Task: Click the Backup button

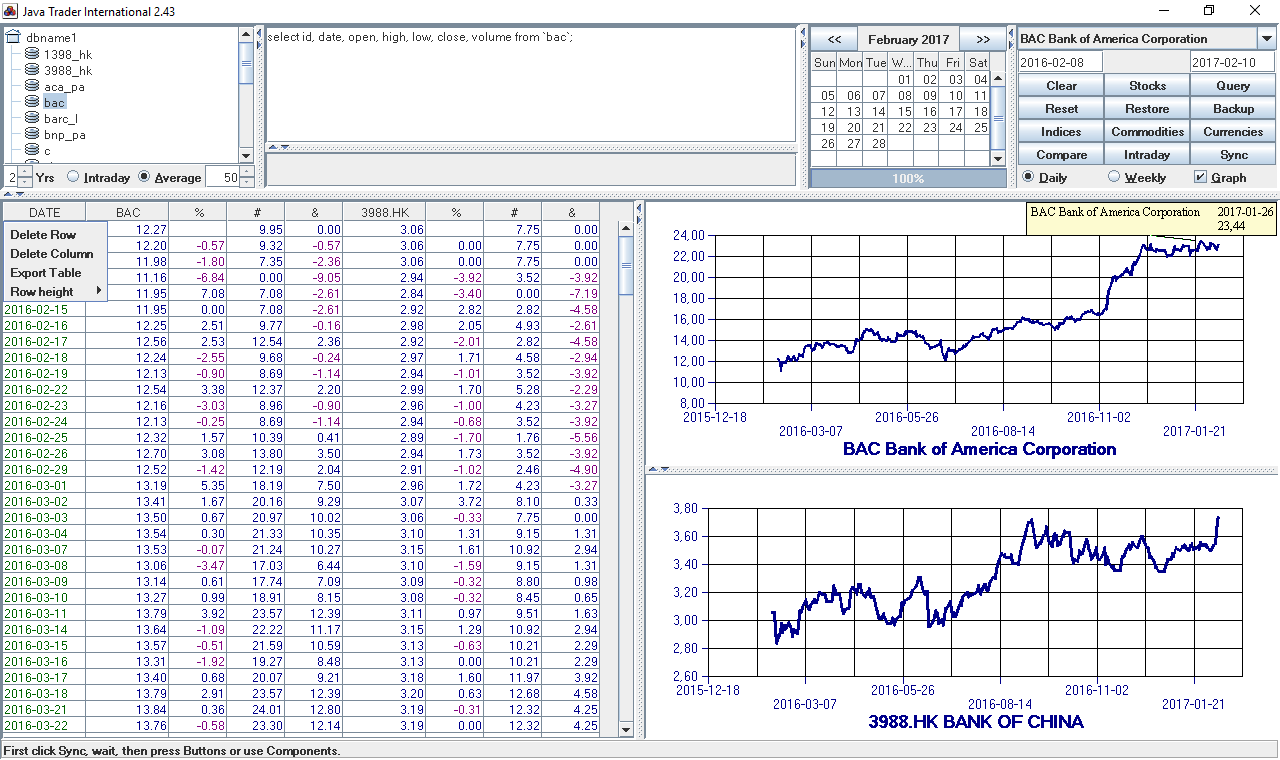Action: tap(1233, 109)
